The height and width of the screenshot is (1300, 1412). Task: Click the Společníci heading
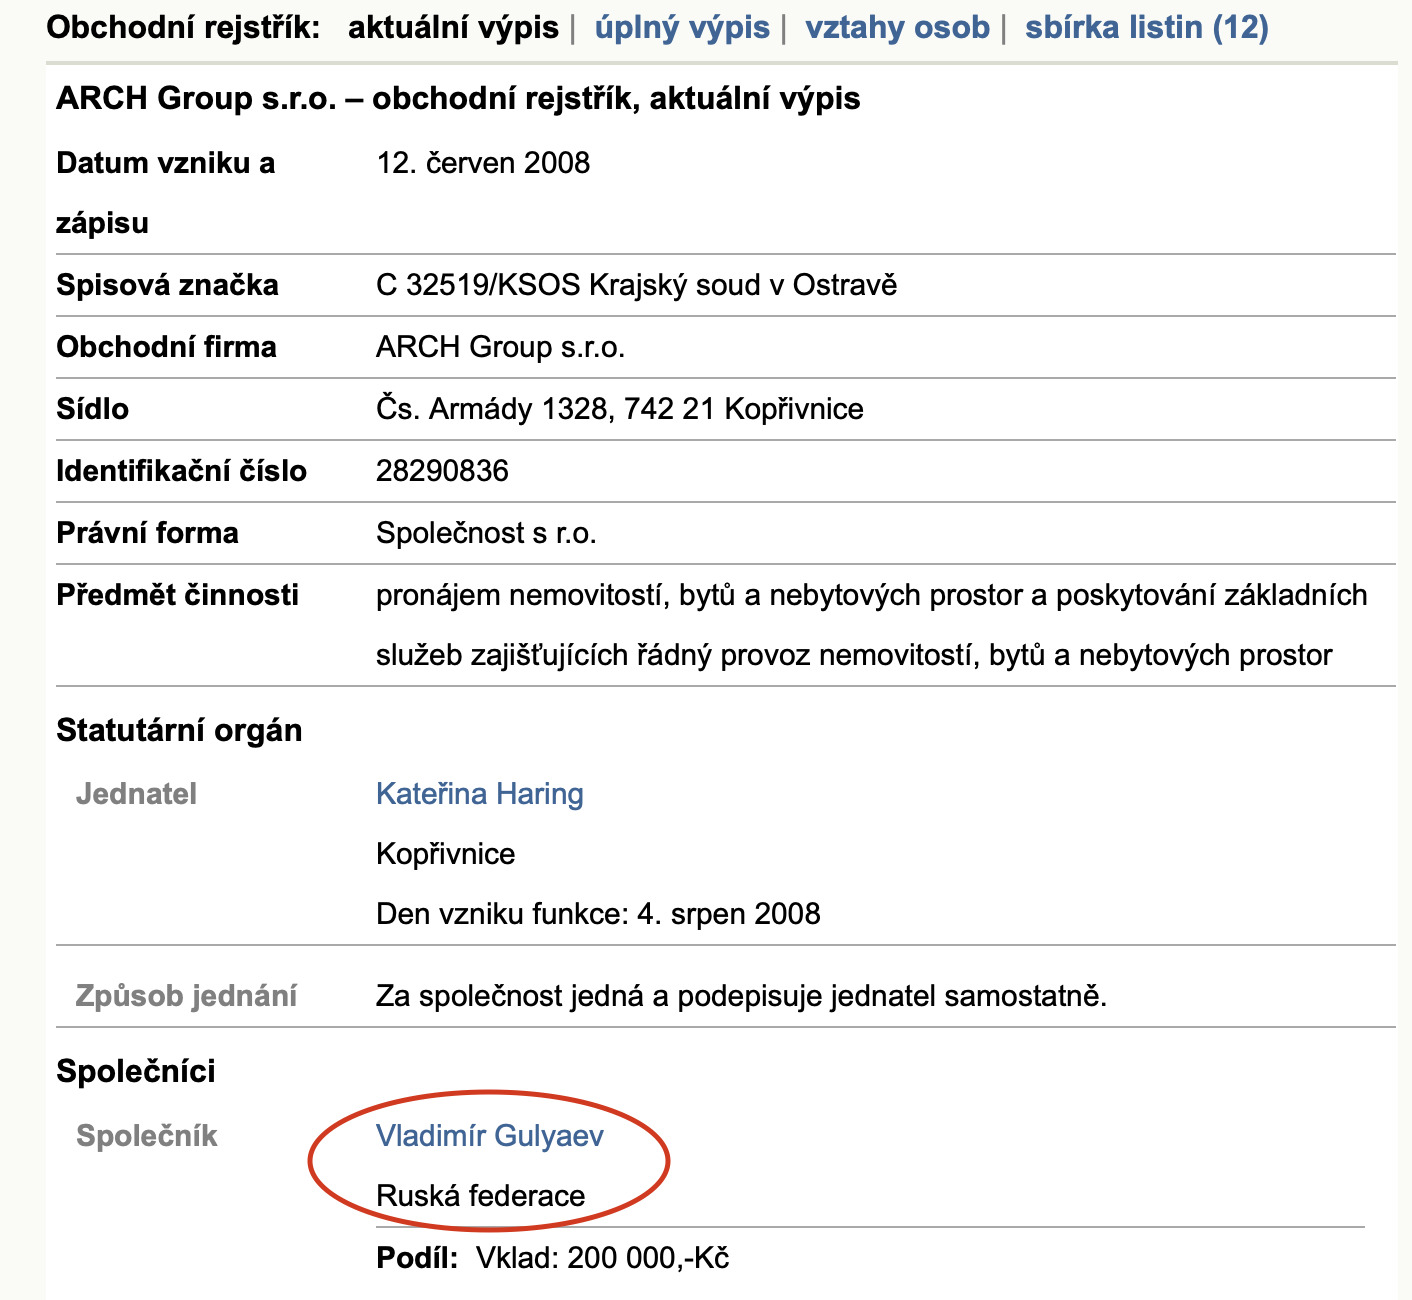[x=136, y=1072]
